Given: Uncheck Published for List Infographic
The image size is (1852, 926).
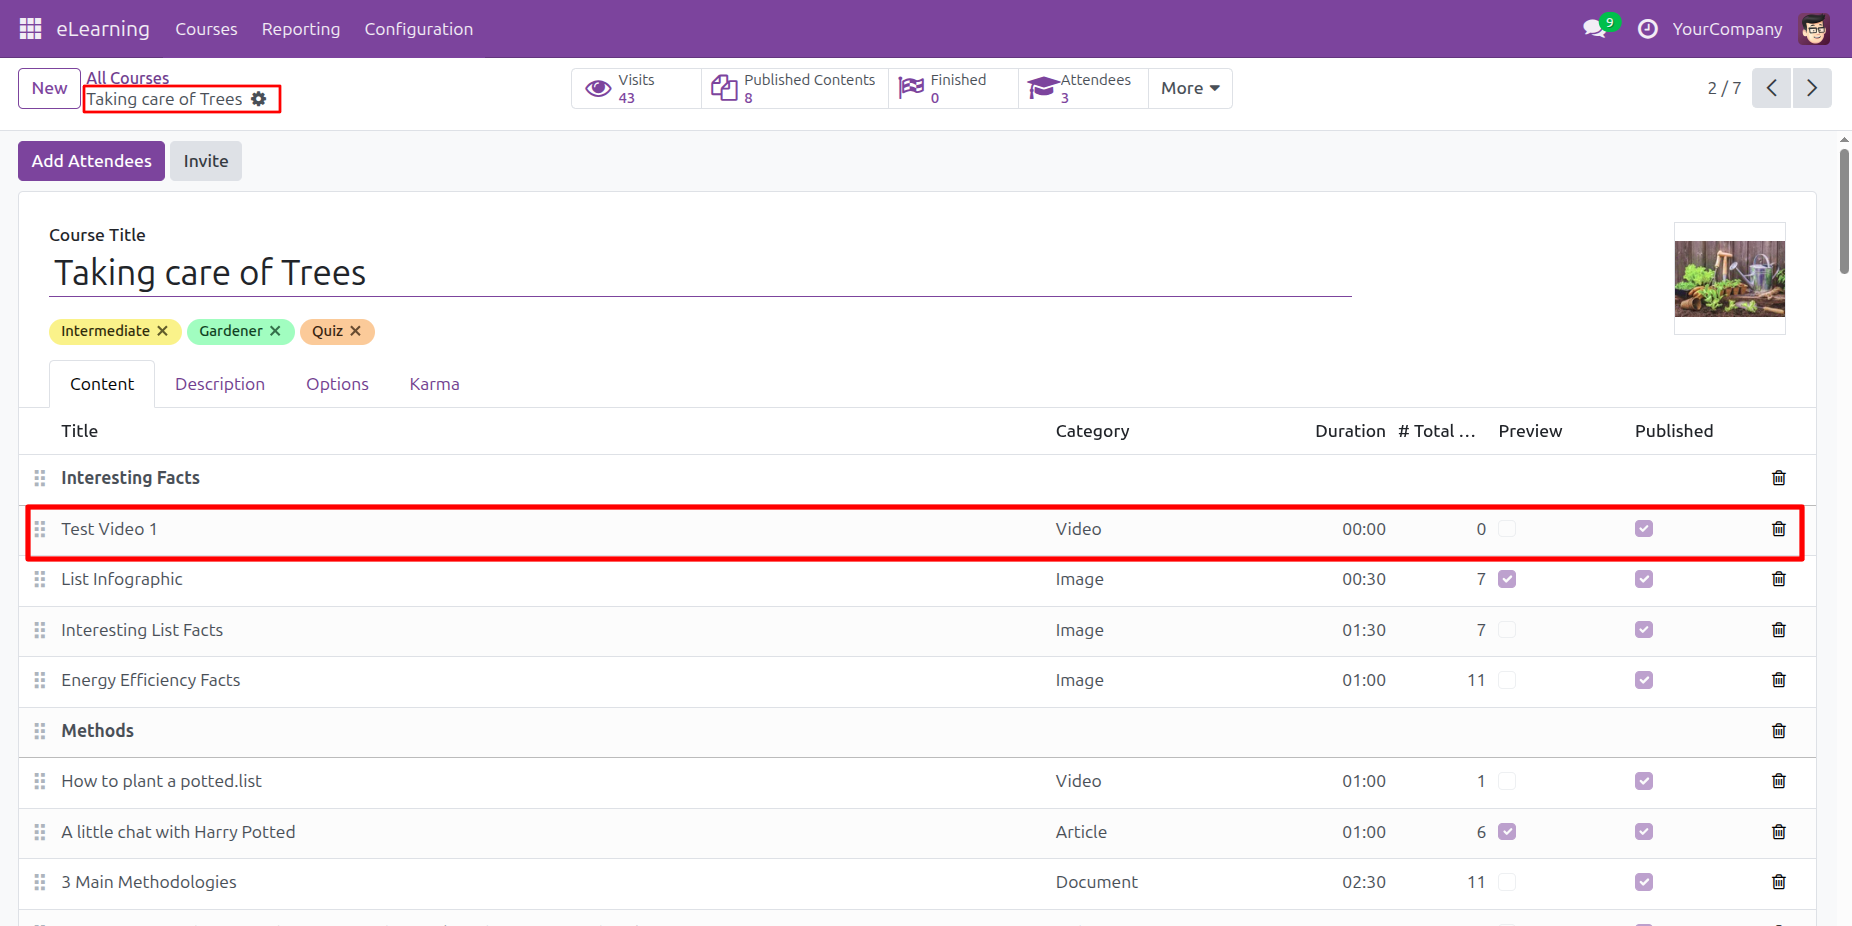Looking at the screenshot, I should [1643, 579].
